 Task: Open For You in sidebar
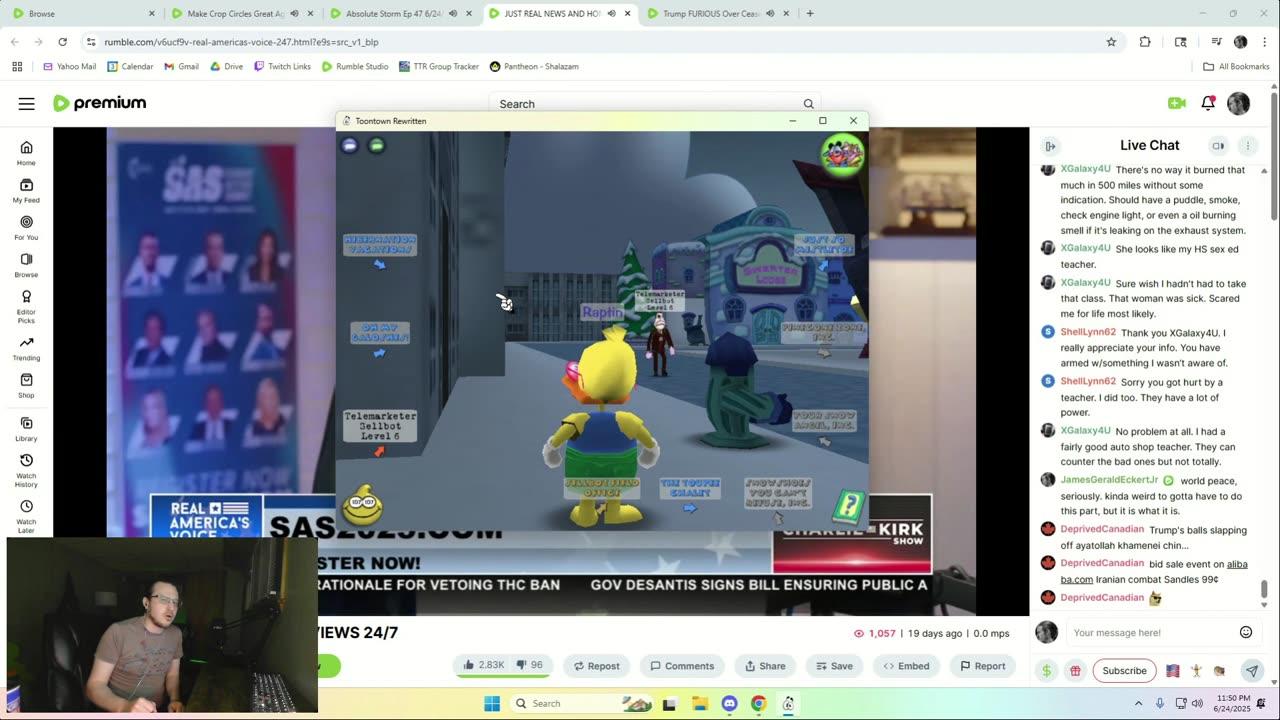pos(26,228)
